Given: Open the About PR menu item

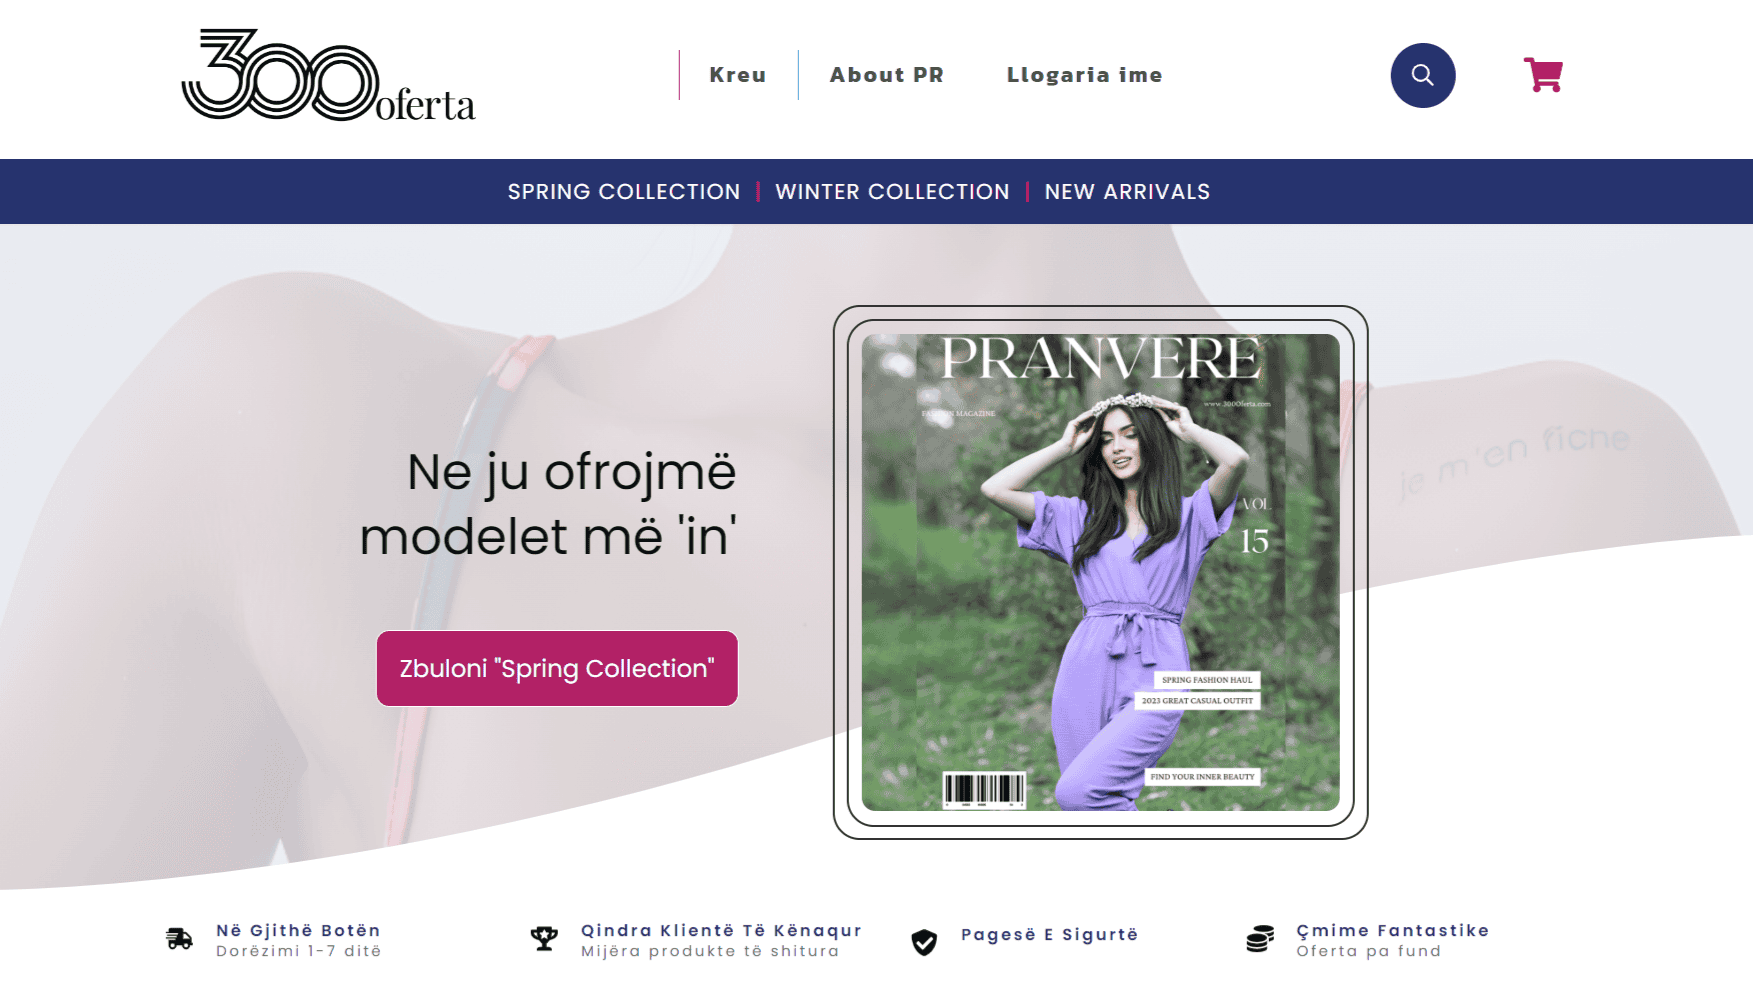Looking at the screenshot, I should coord(887,75).
